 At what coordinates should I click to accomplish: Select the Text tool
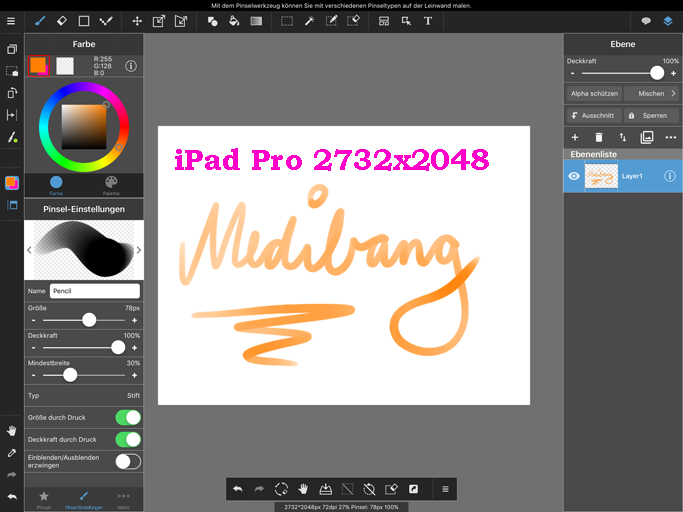[428, 21]
